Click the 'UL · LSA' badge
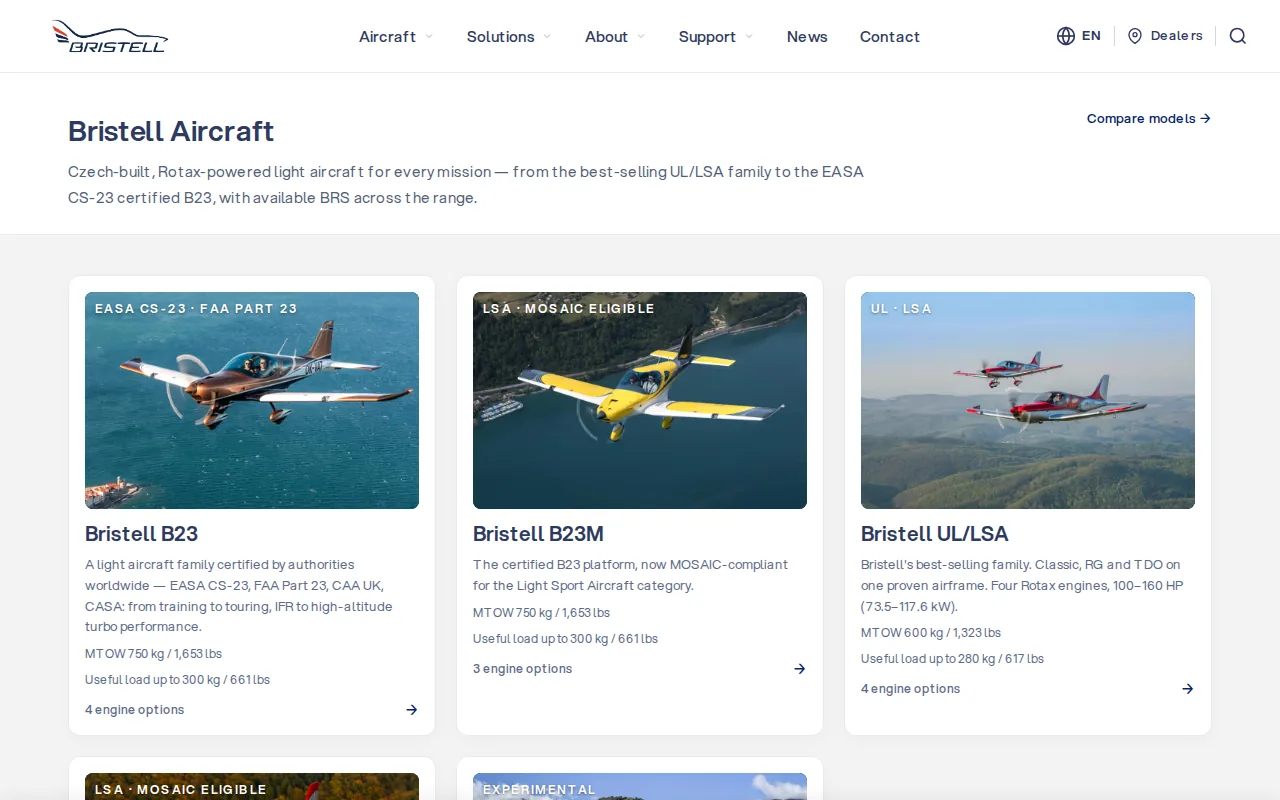The height and width of the screenshot is (800, 1280). 901,309
